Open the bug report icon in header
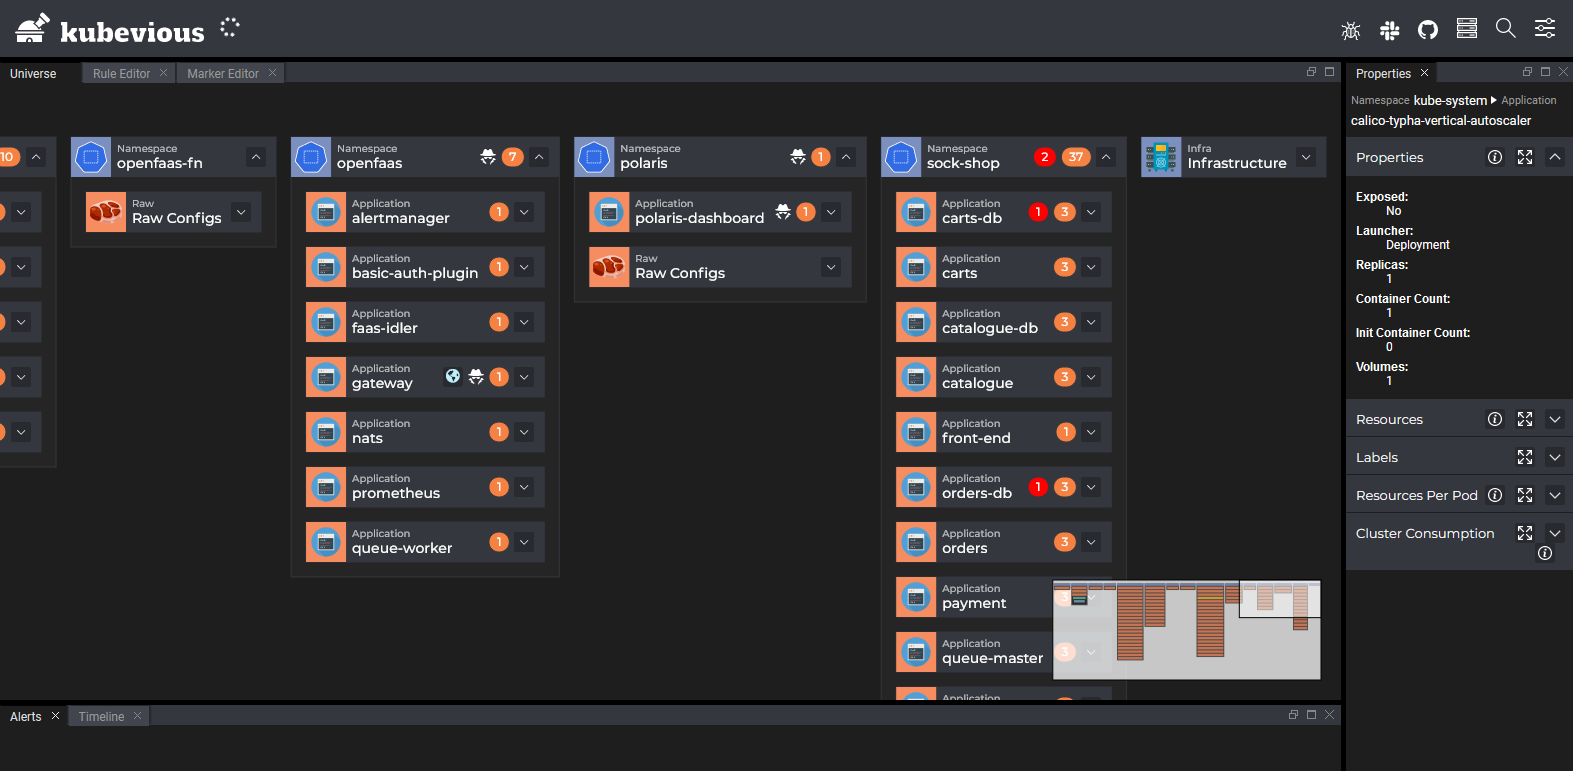The image size is (1573, 771). 1351,30
